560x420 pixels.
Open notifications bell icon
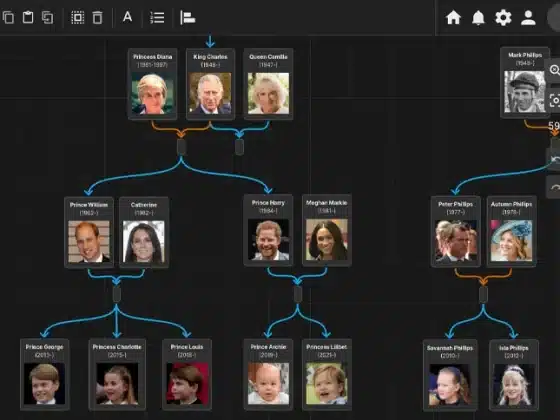tap(478, 18)
